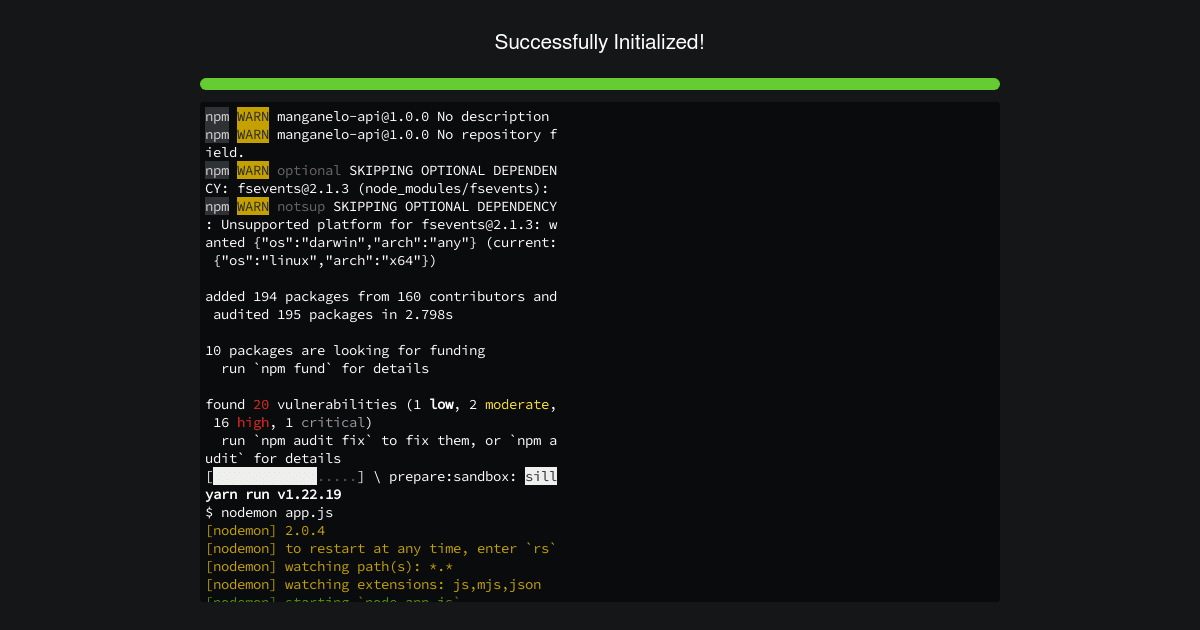Screen dimensions: 1200x630
Task: Click the moderate vulnerability label
Action: [x=517, y=404]
